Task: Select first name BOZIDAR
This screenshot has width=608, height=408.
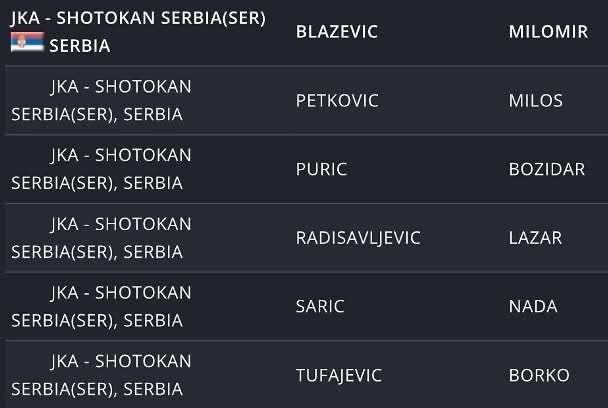Action: pos(547,169)
